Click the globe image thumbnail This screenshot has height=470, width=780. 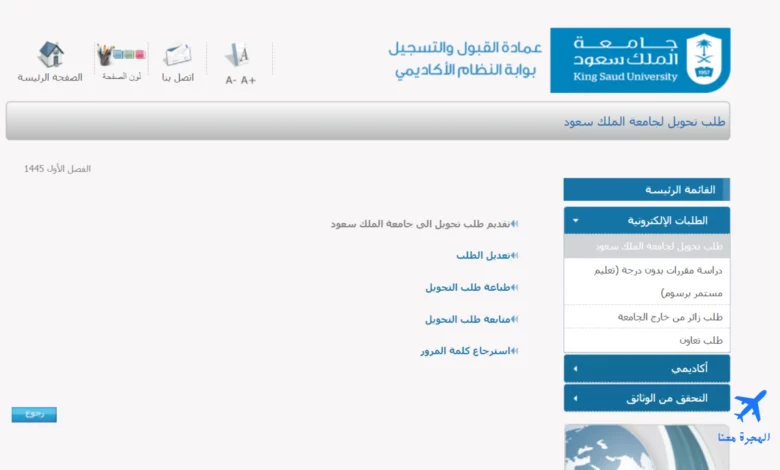click(x=647, y=447)
